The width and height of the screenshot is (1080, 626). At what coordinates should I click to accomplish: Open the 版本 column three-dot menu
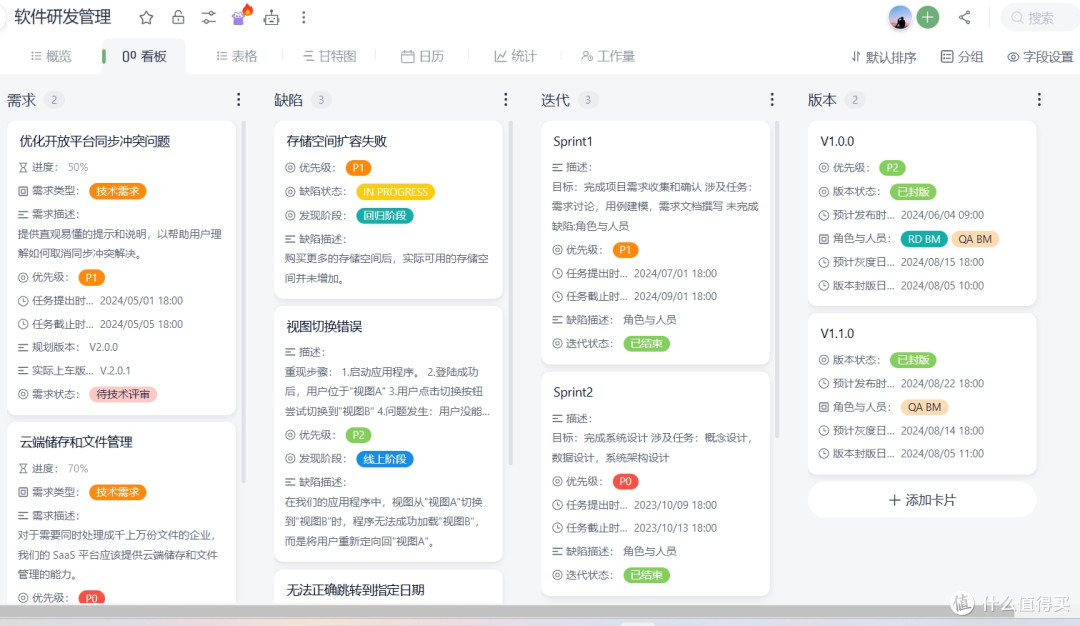click(1039, 100)
